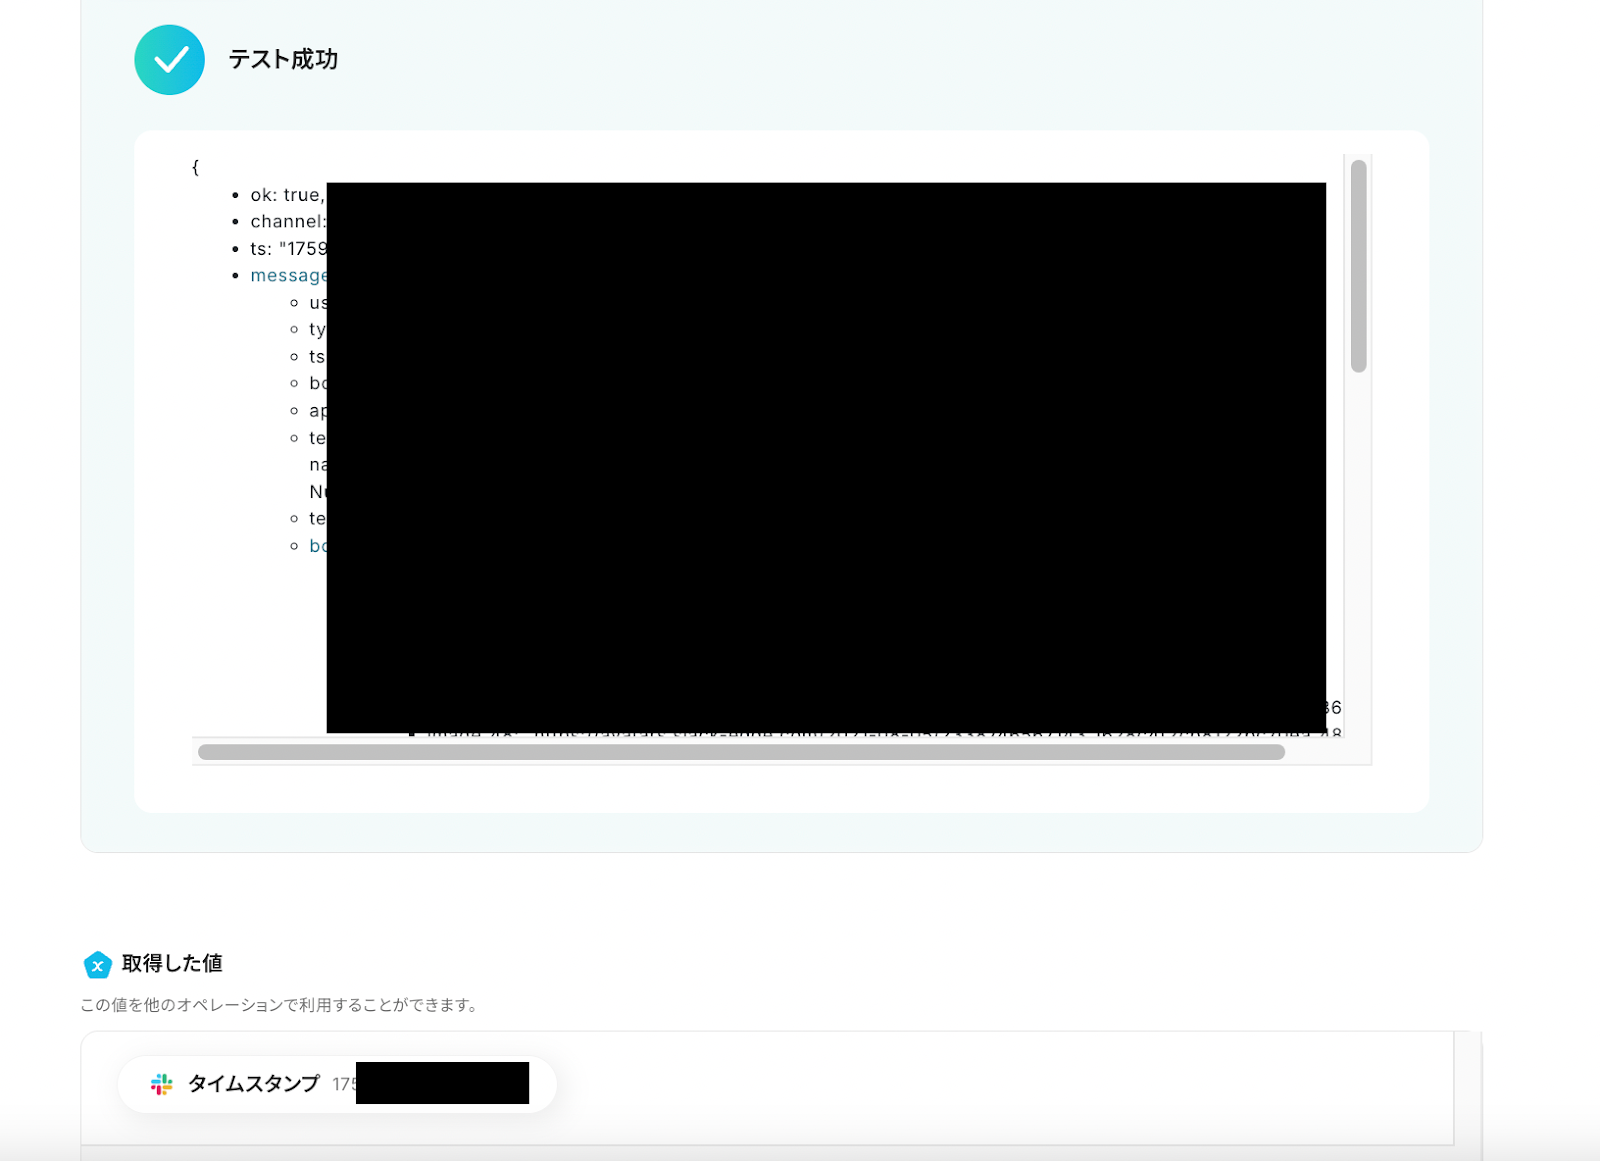
Task: Click the horizontal scrollbar under JSON result
Action: click(x=741, y=752)
